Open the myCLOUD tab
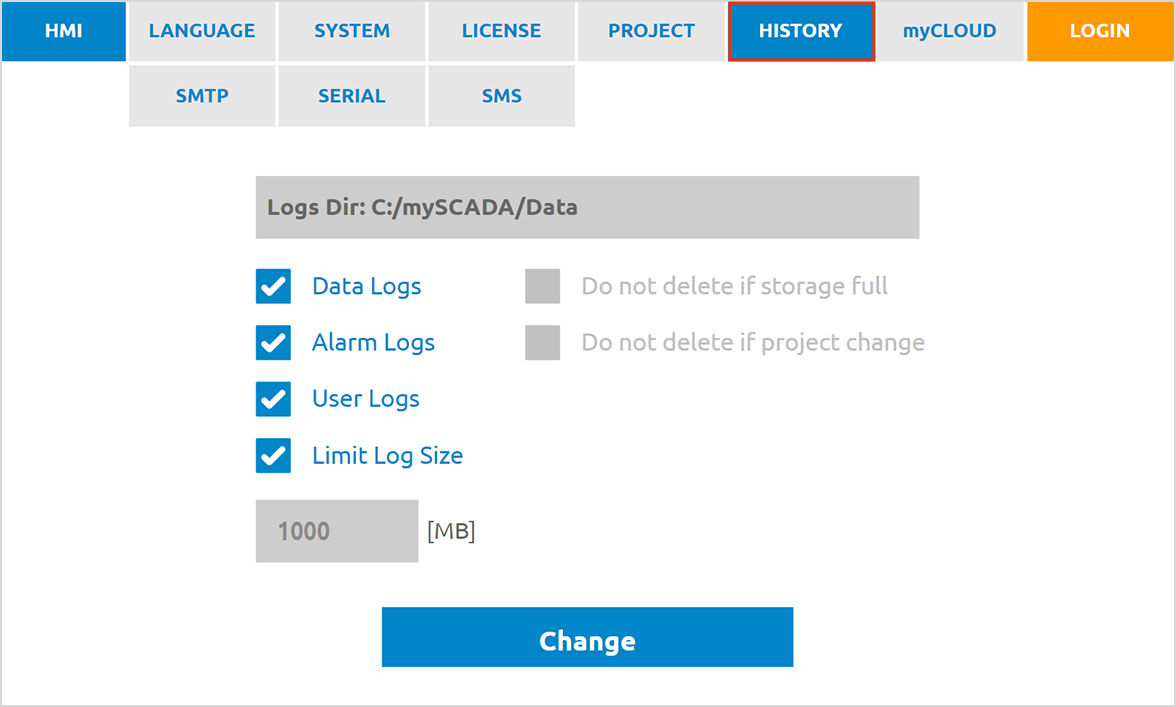 point(950,31)
